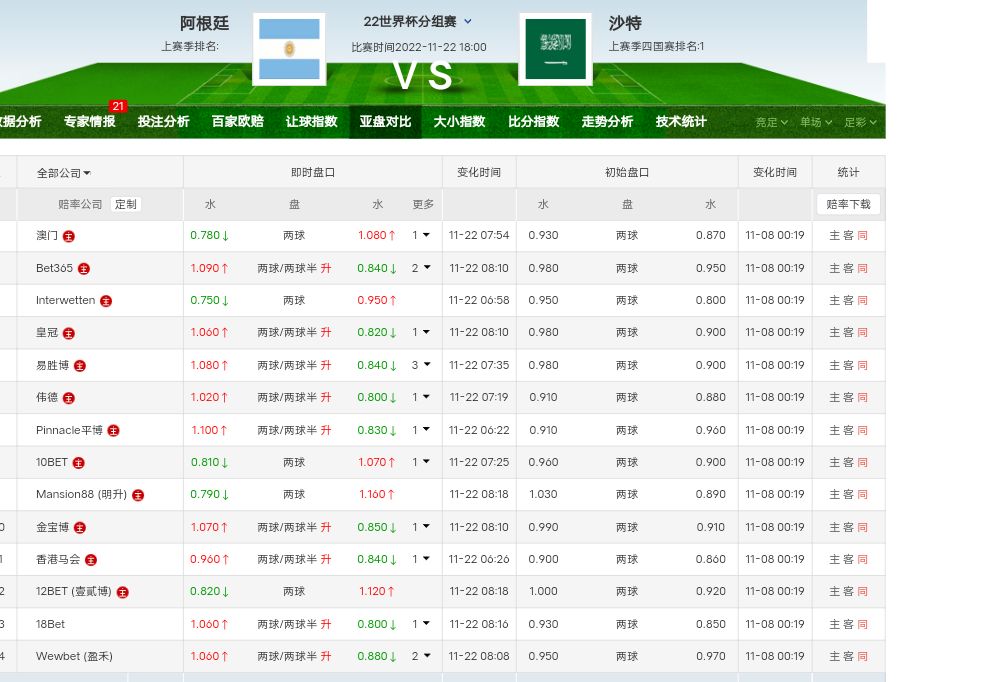
Task: Click the red 21 badge on 专家情报
Action: point(118,106)
